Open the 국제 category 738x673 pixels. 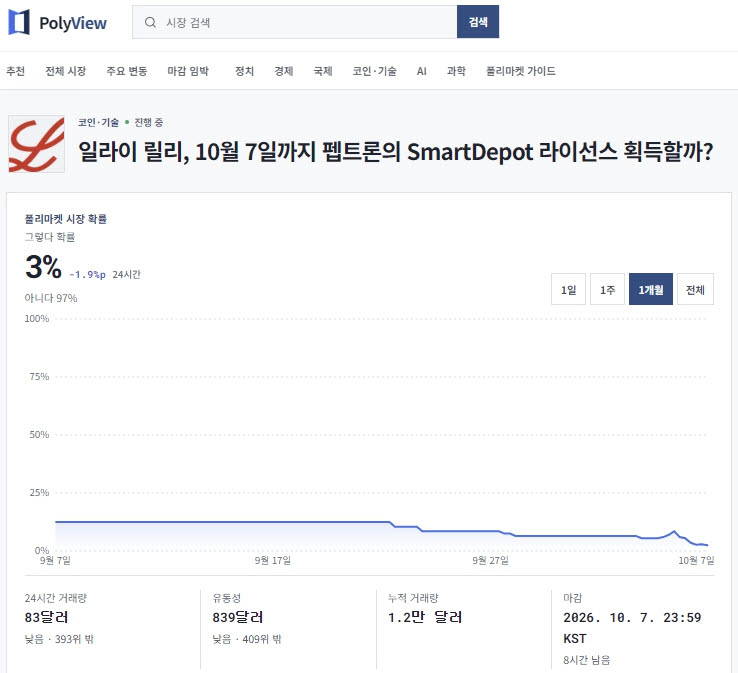tap(323, 71)
